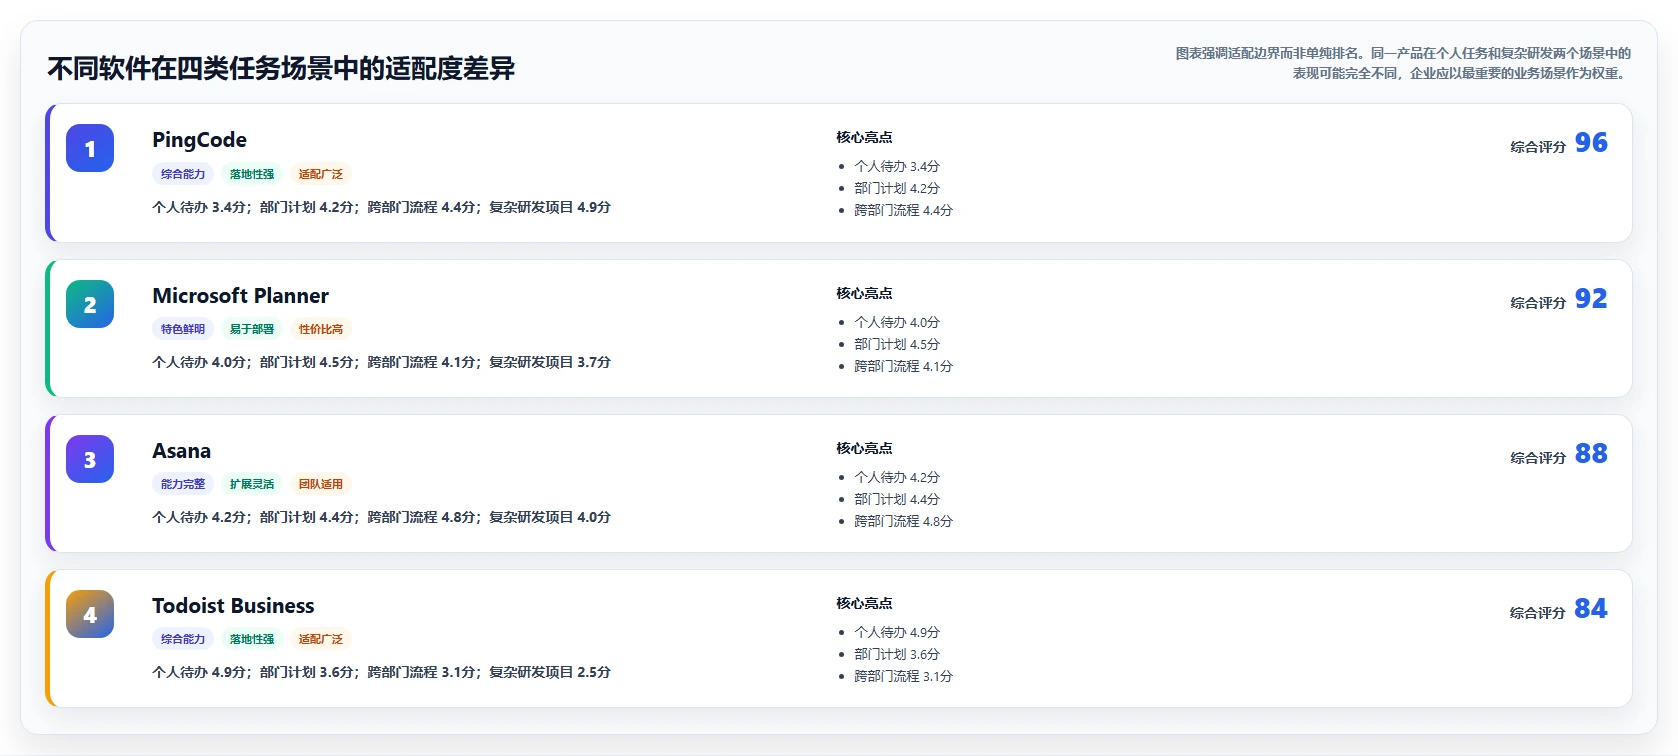Click Asana's highlight 跨部门流程 4.8分

tap(903, 521)
